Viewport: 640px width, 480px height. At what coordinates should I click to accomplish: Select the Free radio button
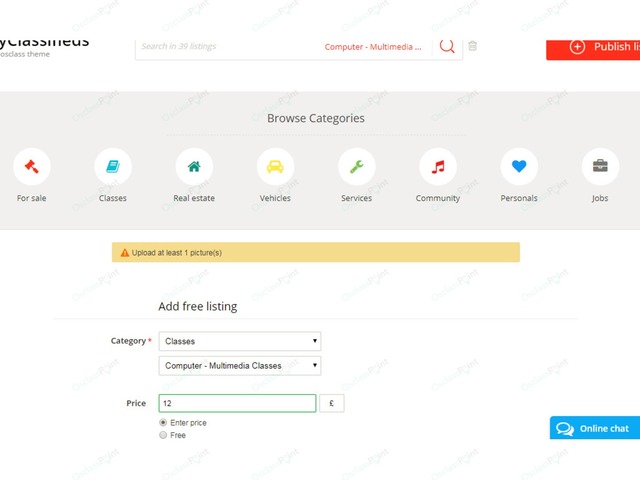[163, 435]
